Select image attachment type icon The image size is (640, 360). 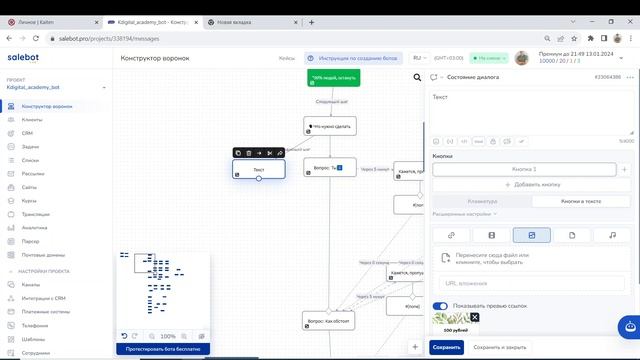point(531,235)
